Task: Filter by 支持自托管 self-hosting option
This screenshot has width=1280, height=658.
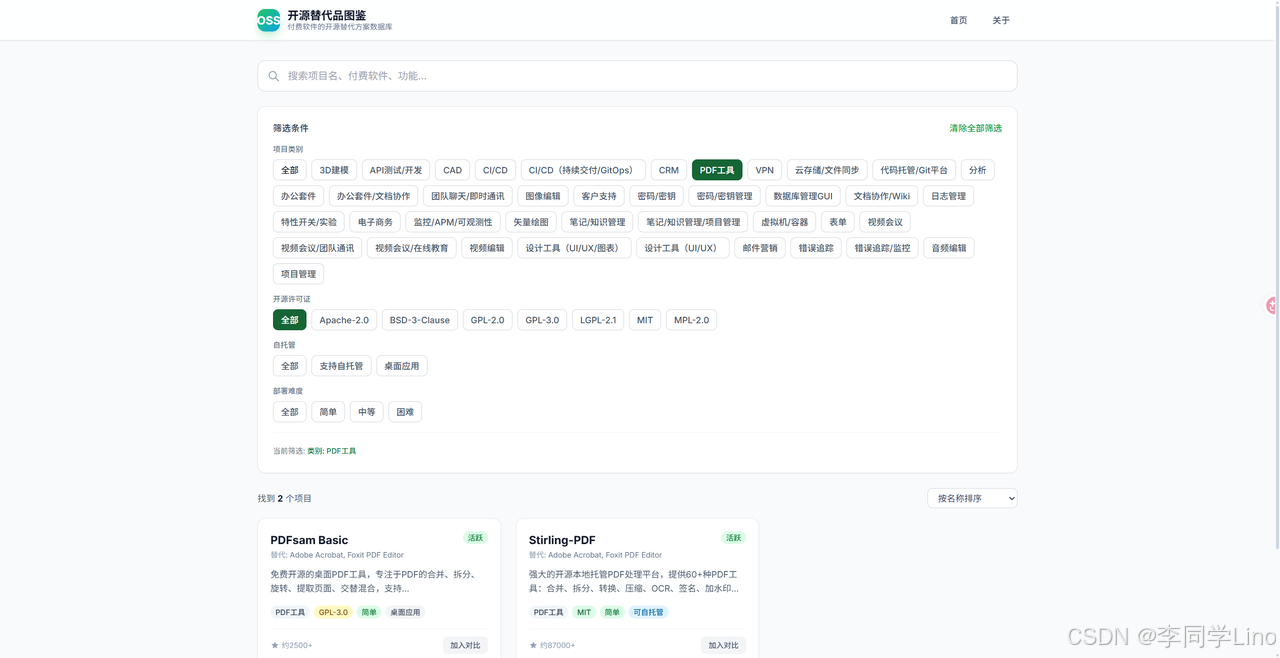Action: click(x=341, y=366)
